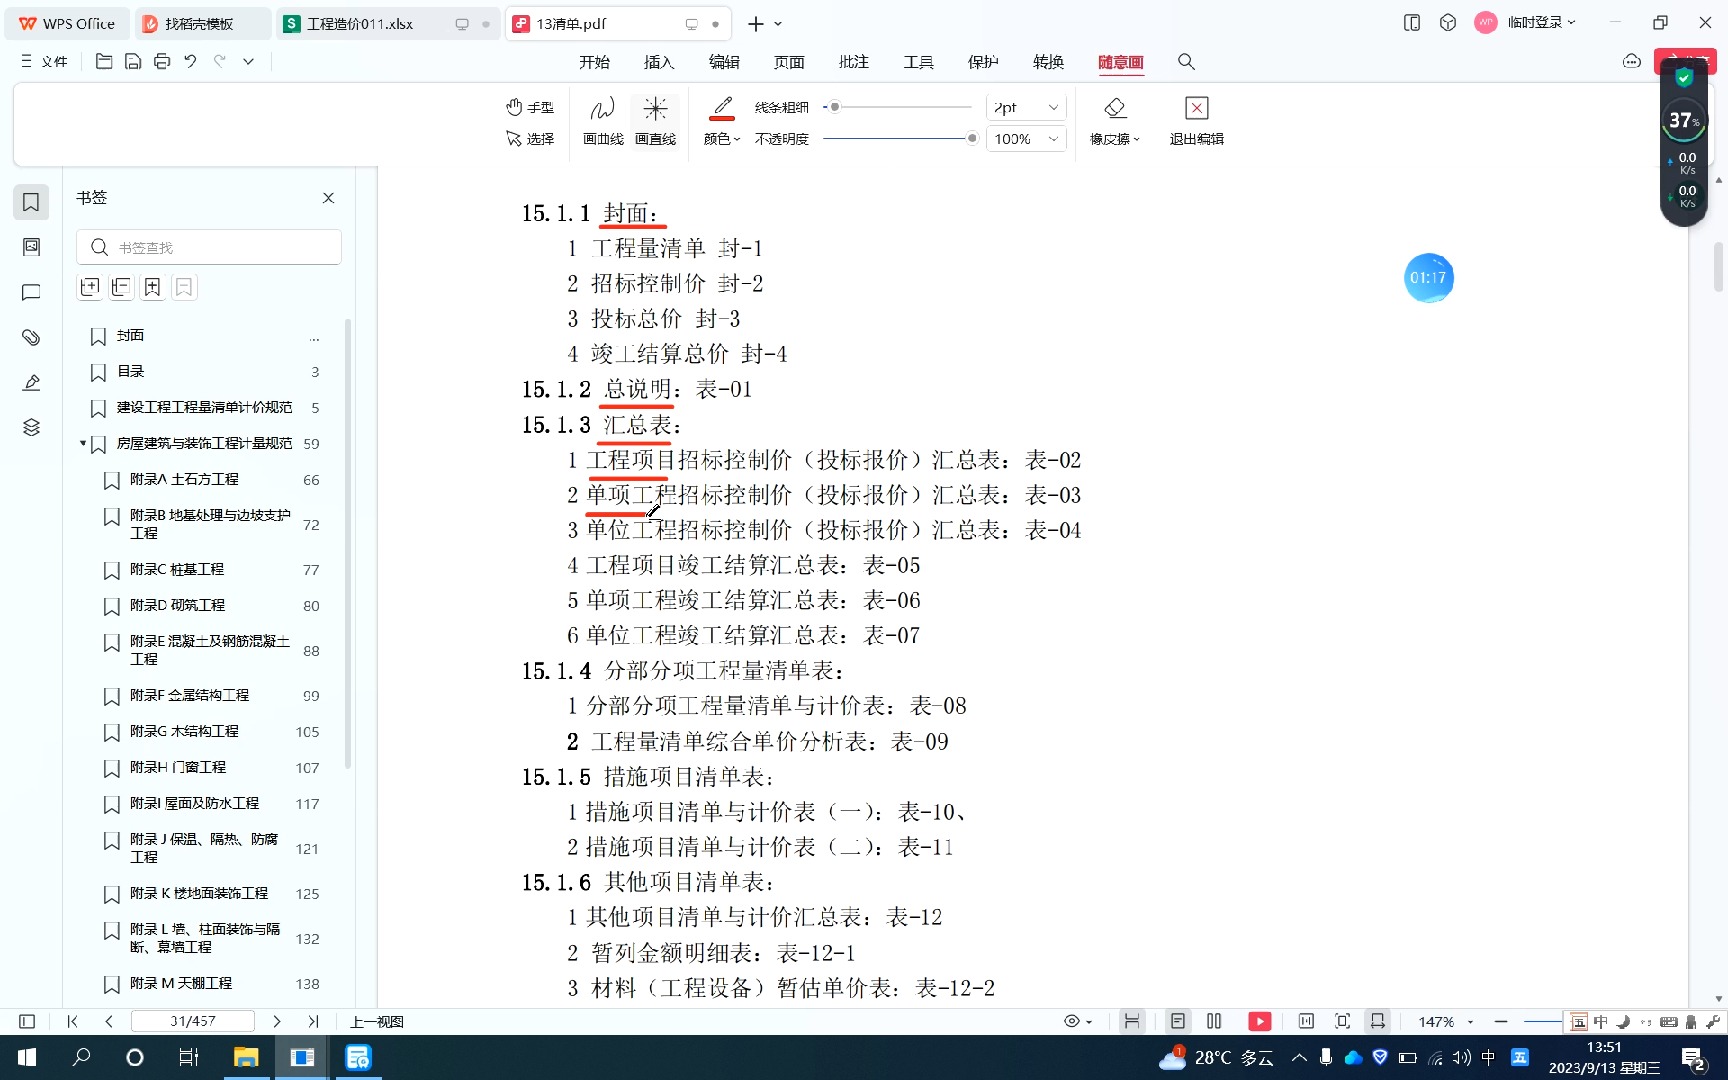Viewport: 1728px width, 1080px height.
Task: Expand all bookmarks icon
Action: point(90,288)
